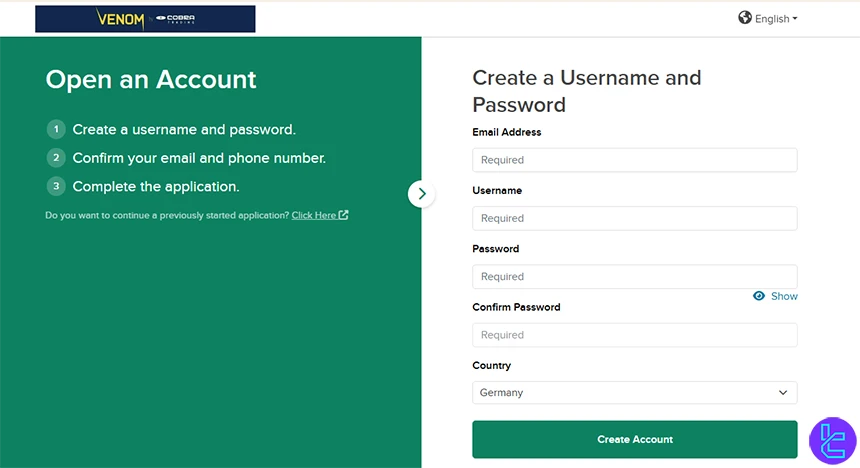Click the step 2 number badge

56,158
